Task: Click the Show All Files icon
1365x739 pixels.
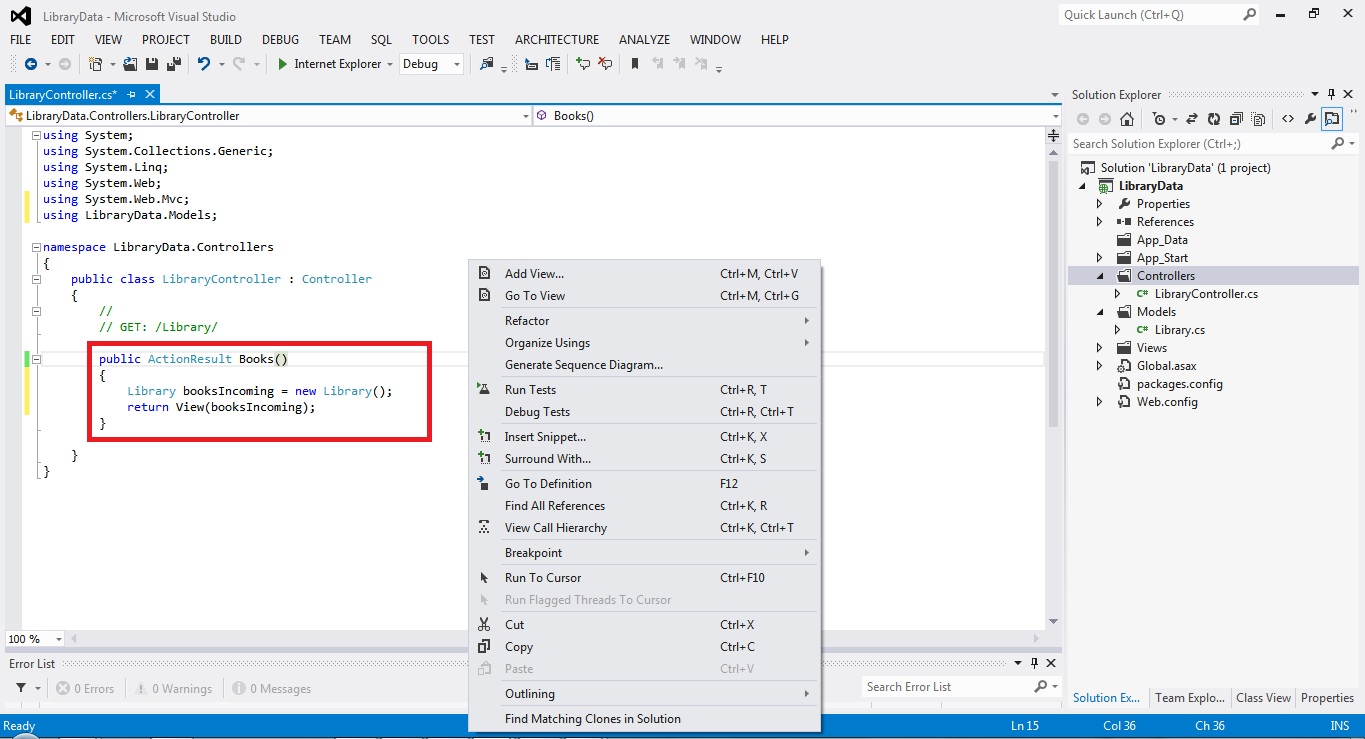Action: (1258, 119)
